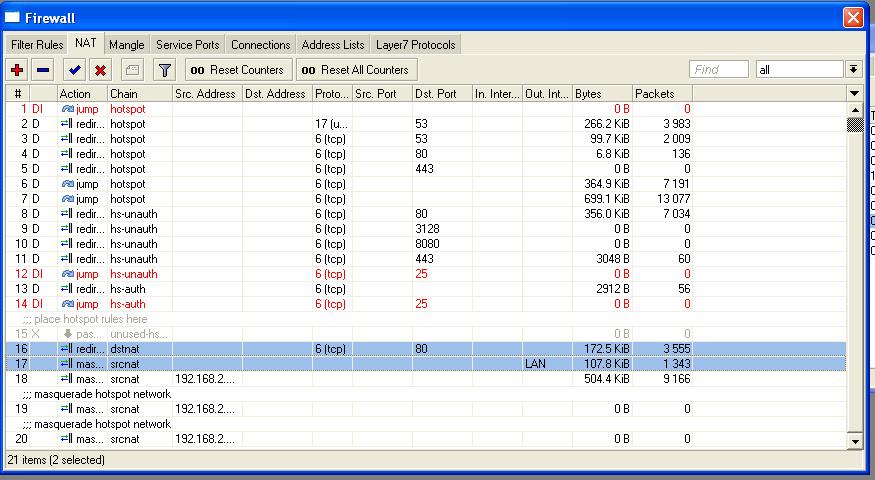Image resolution: width=875 pixels, height=480 pixels.
Task: Click 17 (u... protocol cell in row 2
Action: point(331,124)
